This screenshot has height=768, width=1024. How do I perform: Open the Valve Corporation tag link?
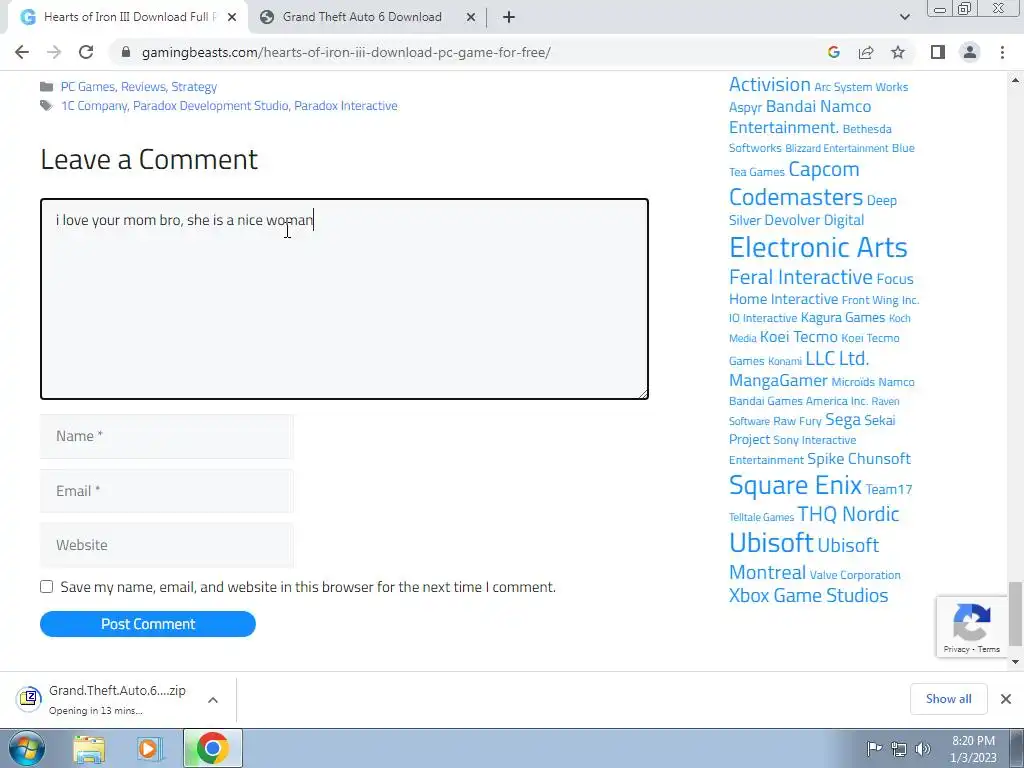(x=855, y=575)
